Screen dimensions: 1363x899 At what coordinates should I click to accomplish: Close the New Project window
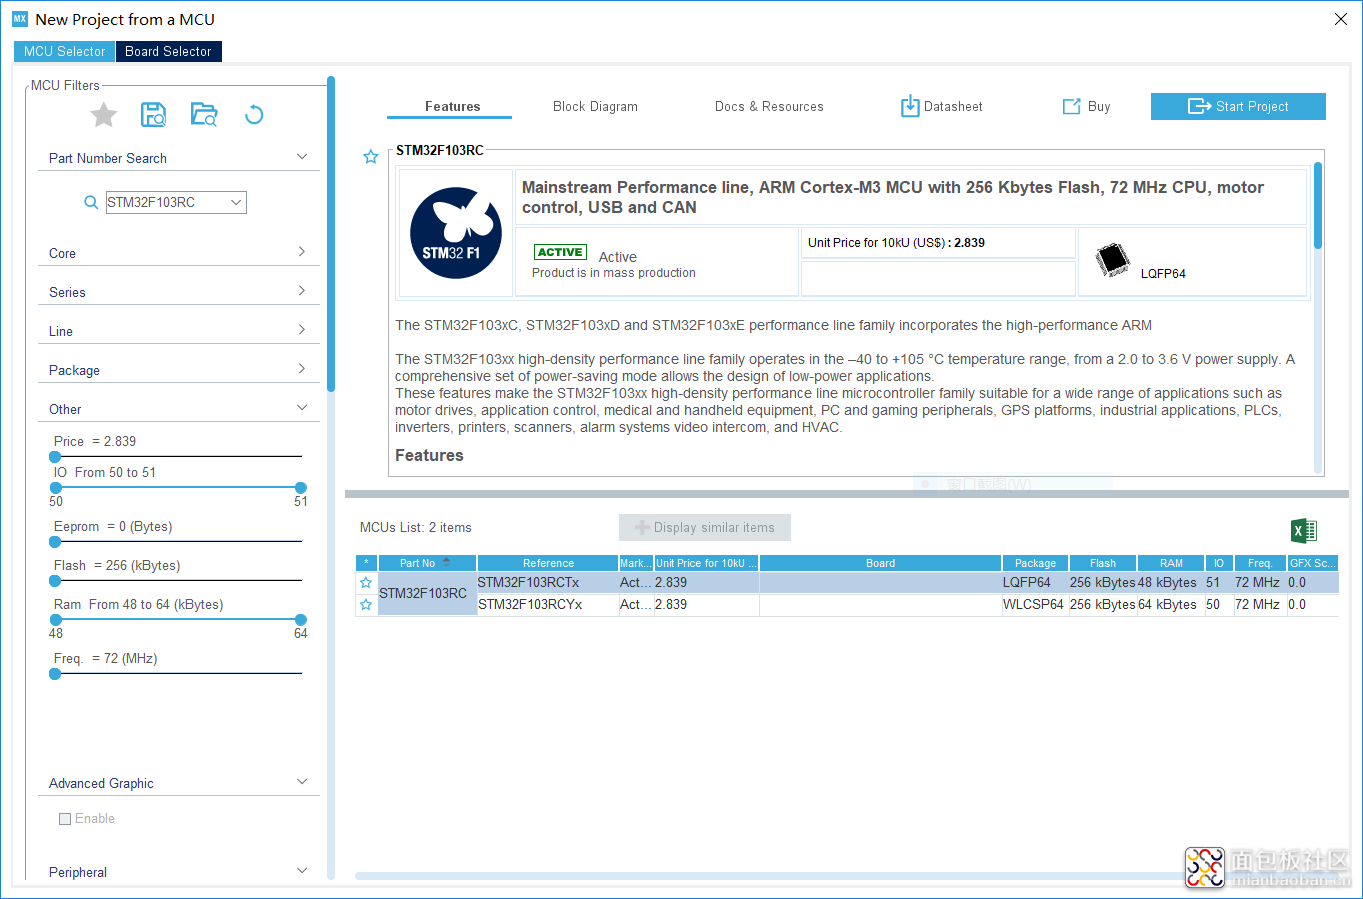point(1341,19)
